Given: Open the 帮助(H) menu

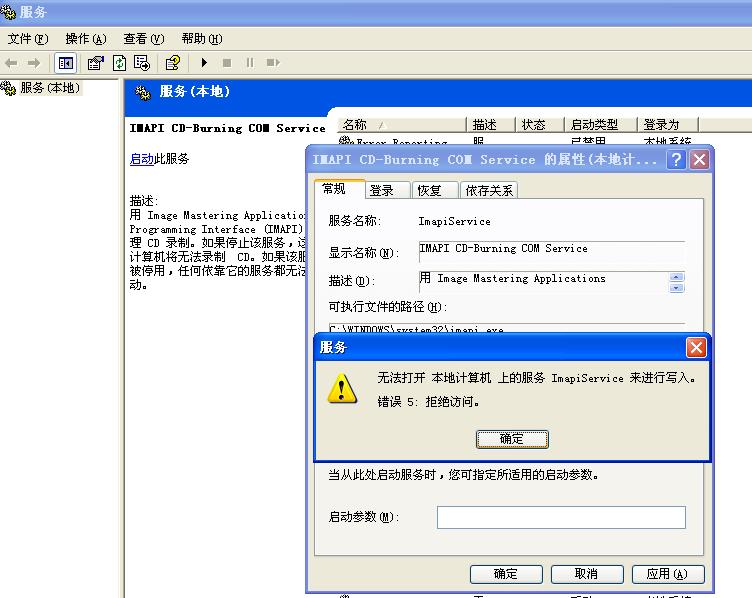Looking at the screenshot, I should pos(202,39).
